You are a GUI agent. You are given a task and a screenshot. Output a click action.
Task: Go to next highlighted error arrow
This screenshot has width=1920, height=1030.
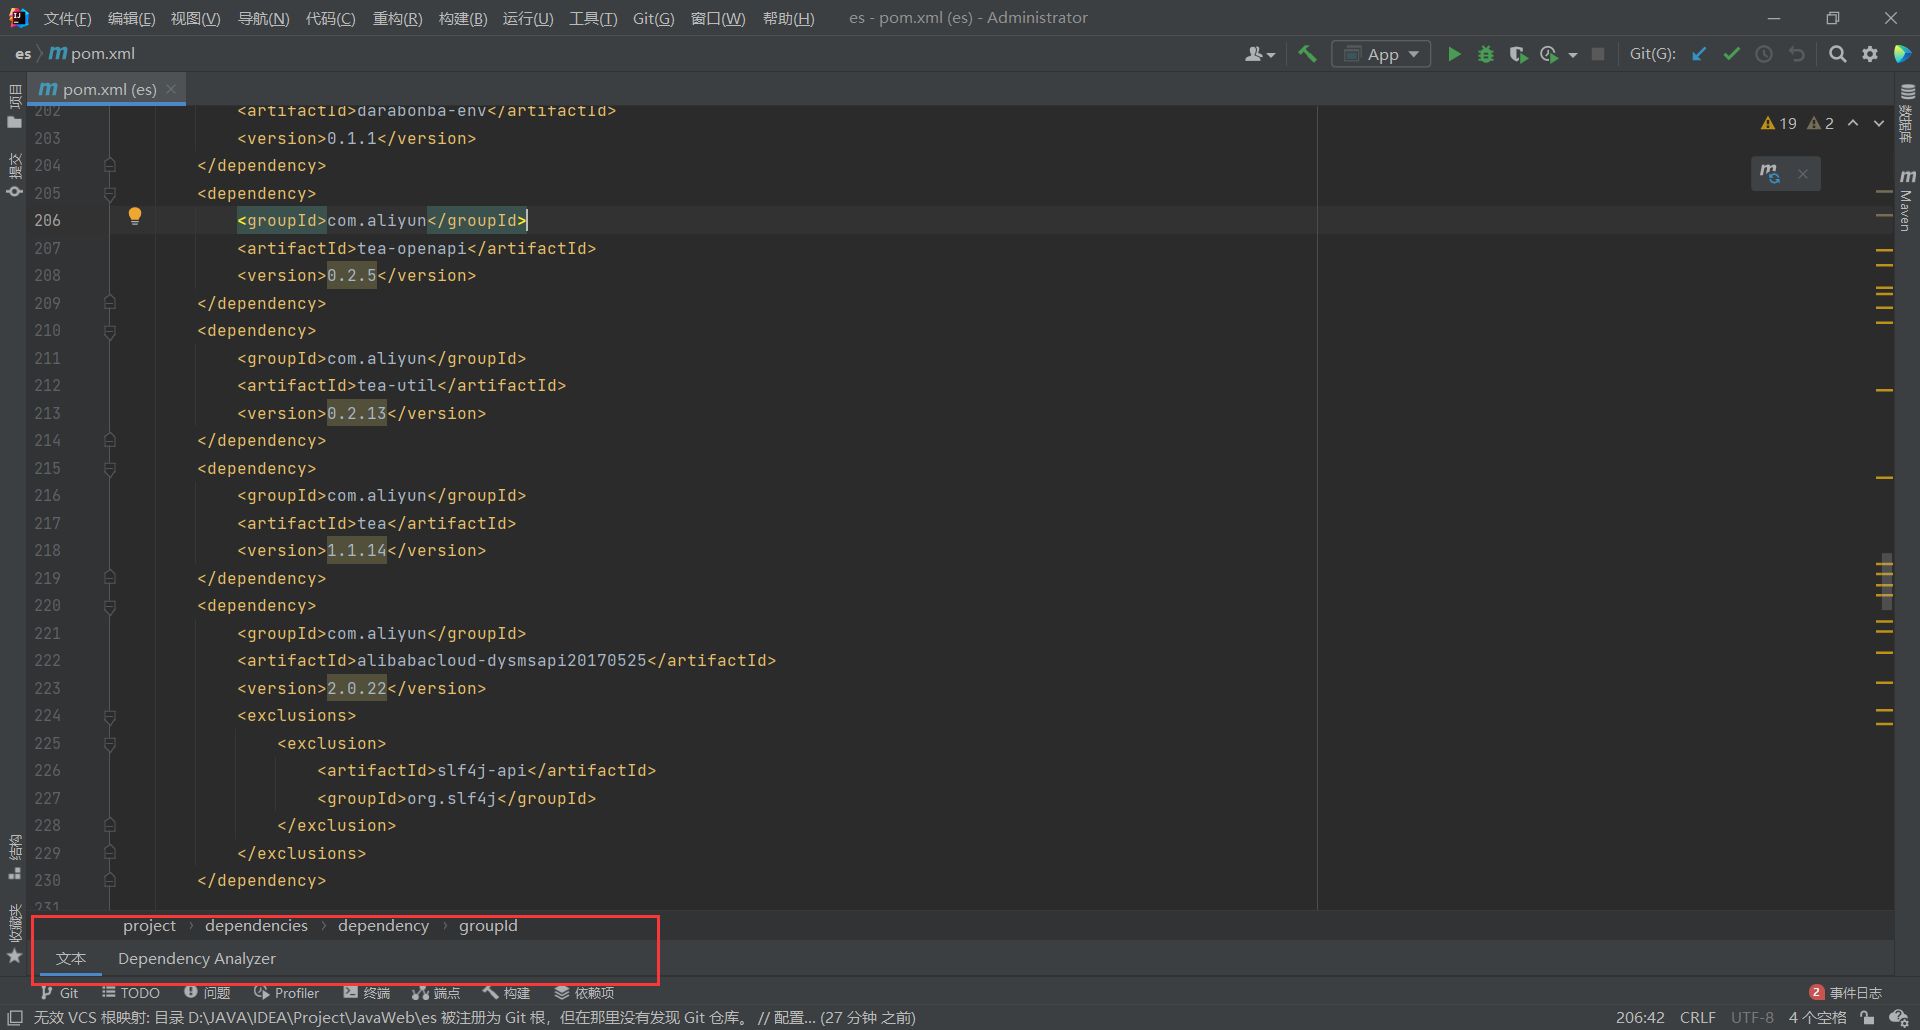pyautogui.click(x=1879, y=123)
